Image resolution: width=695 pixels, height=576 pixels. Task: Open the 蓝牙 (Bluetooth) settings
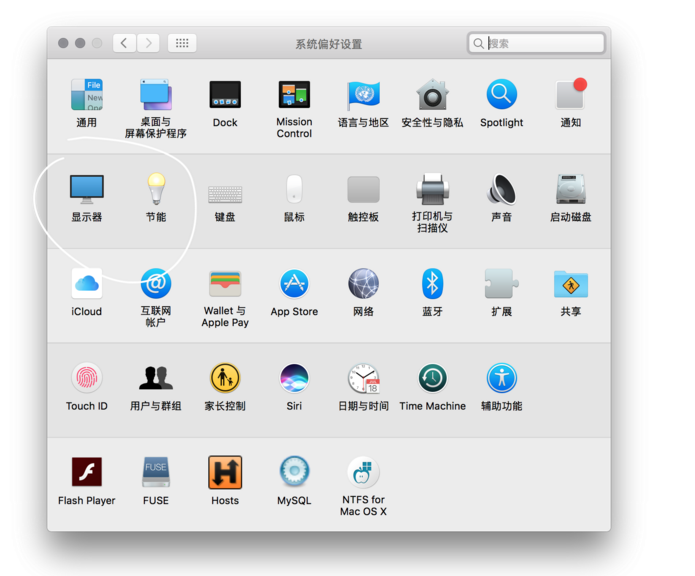pos(432,284)
